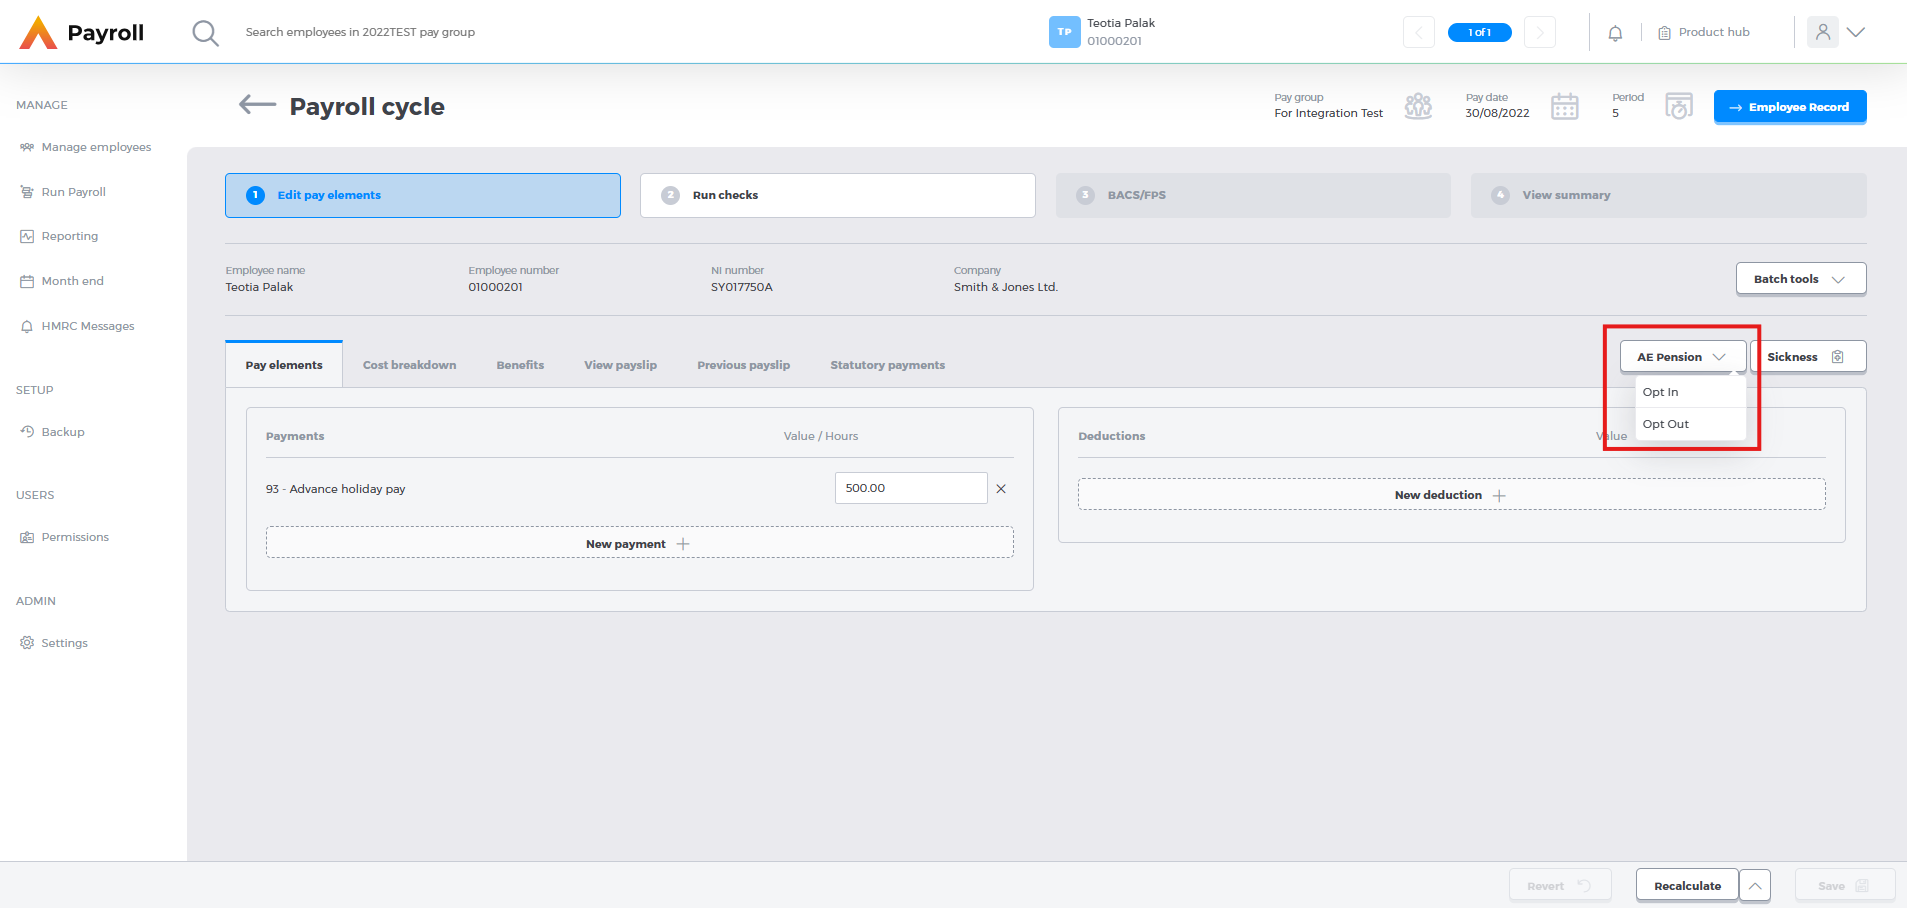Open the user account menu

1836,32
